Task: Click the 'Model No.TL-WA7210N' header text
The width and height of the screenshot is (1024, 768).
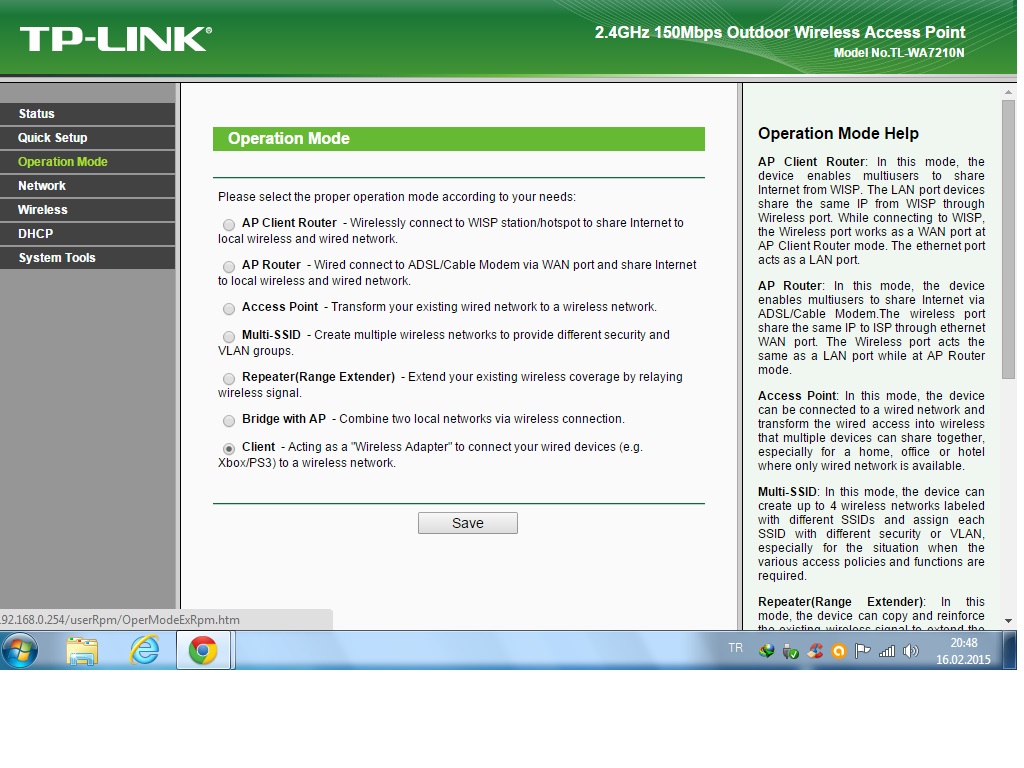Action: [x=899, y=53]
